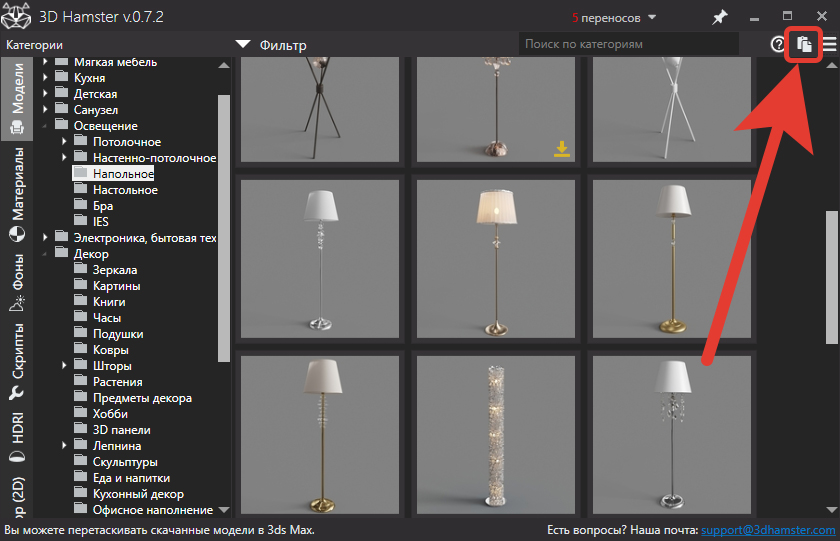Expand the Электроника, бытовая тех category

click(x=45, y=237)
